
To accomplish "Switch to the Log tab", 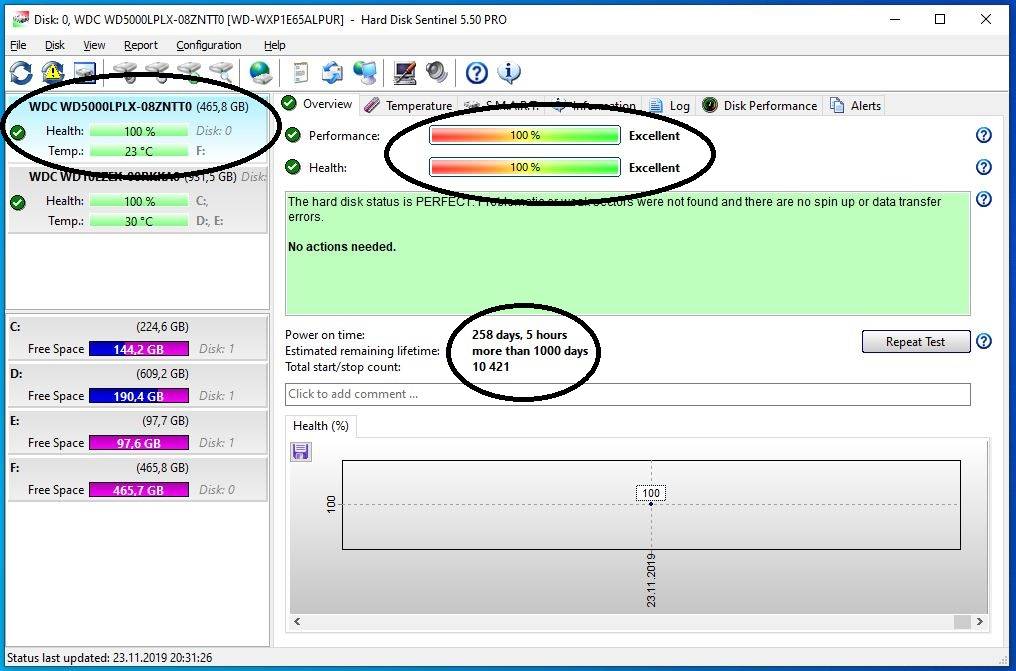I will [670, 106].
